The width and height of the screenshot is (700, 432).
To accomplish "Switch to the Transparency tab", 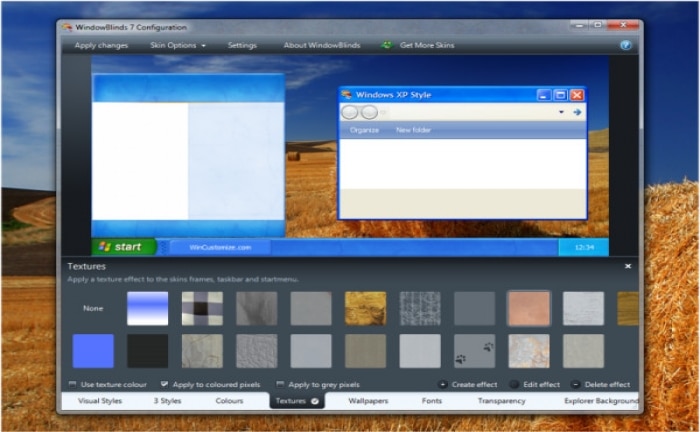I will (x=501, y=401).
